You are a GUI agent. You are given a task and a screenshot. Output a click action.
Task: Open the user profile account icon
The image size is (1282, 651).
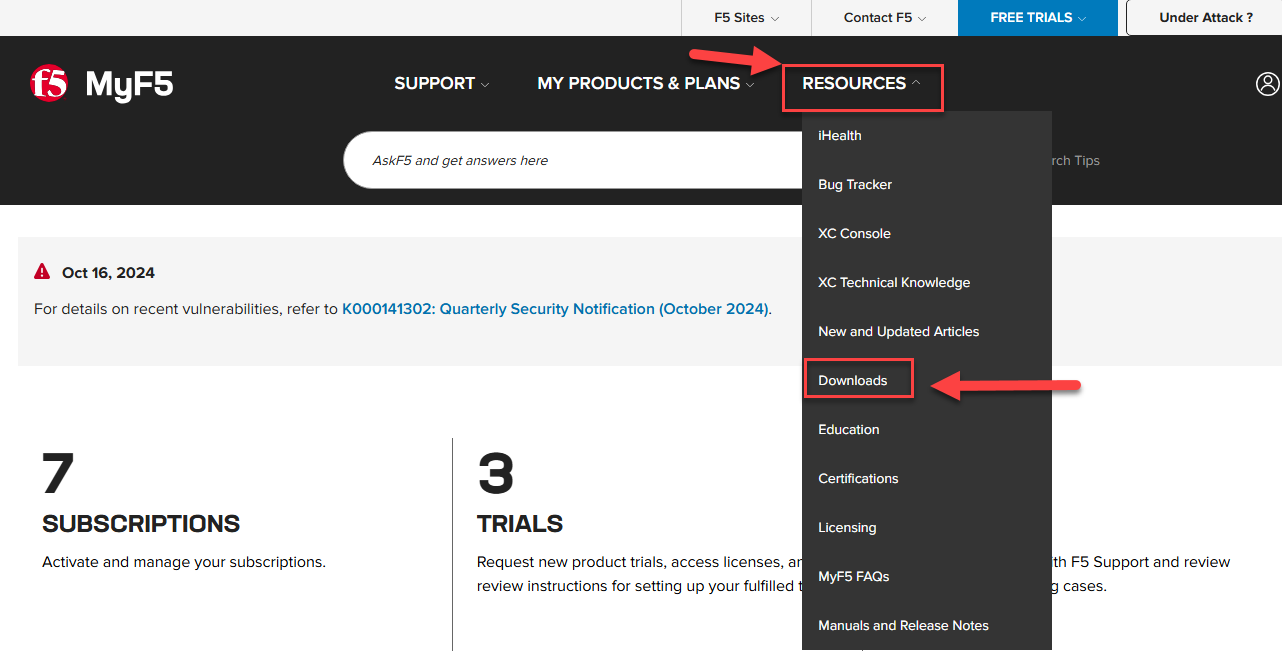1267,84
